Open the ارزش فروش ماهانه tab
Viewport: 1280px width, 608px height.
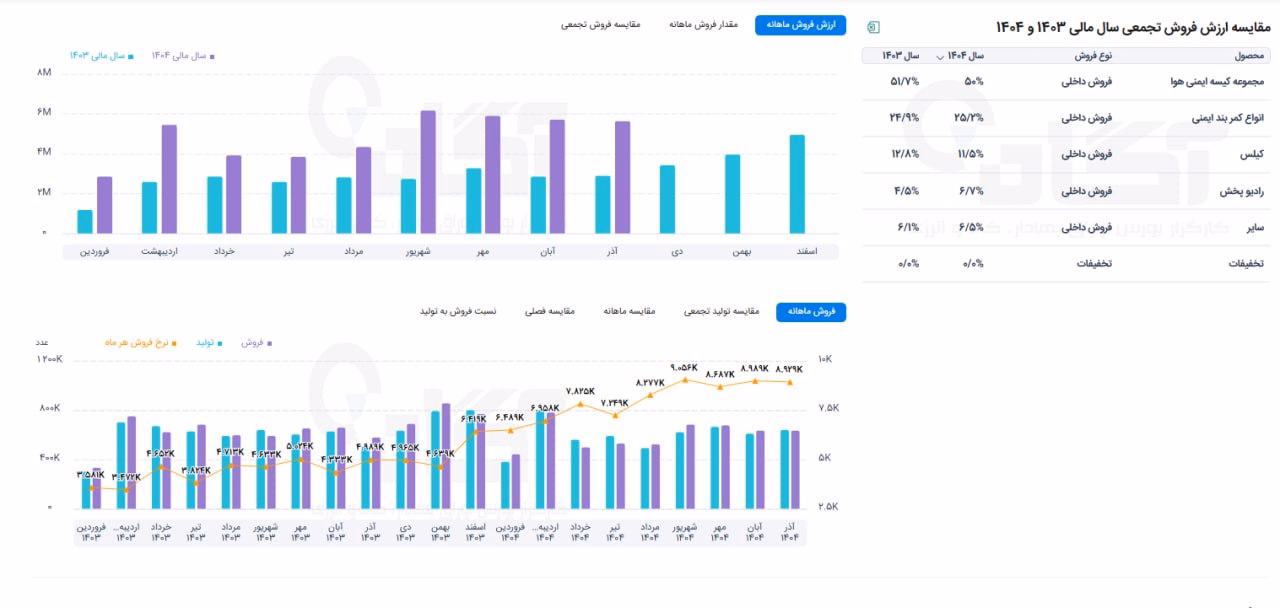coord(800,25)
